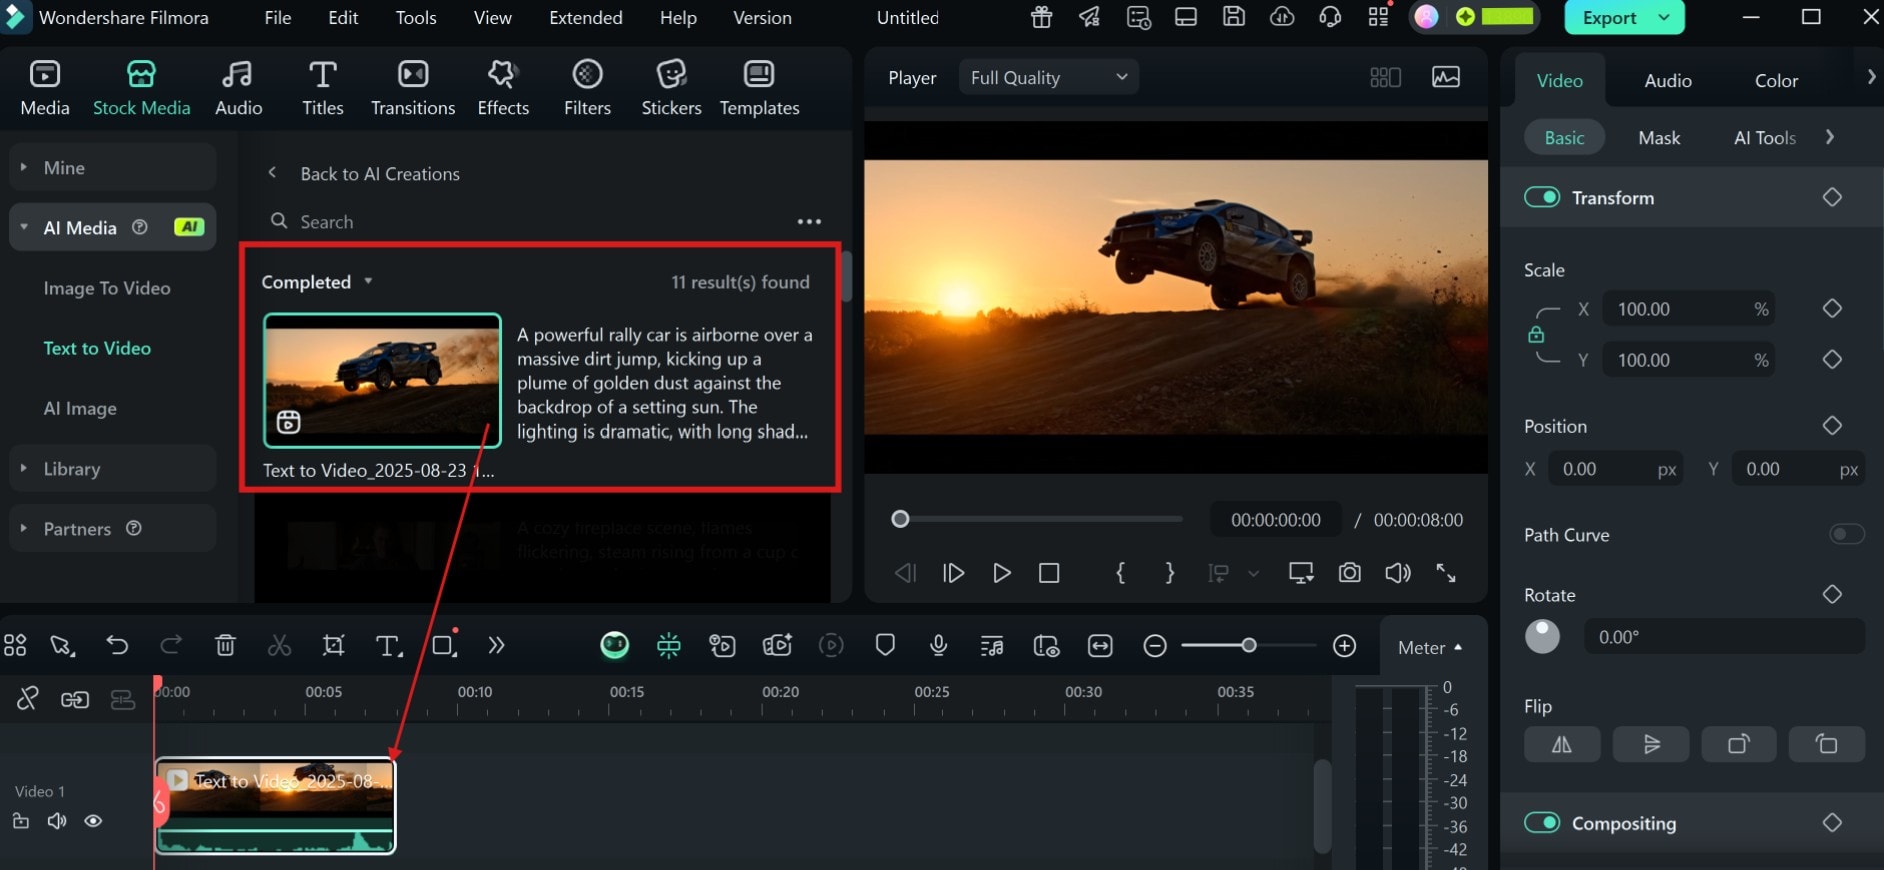Open the Stickers library

point(671,88)
